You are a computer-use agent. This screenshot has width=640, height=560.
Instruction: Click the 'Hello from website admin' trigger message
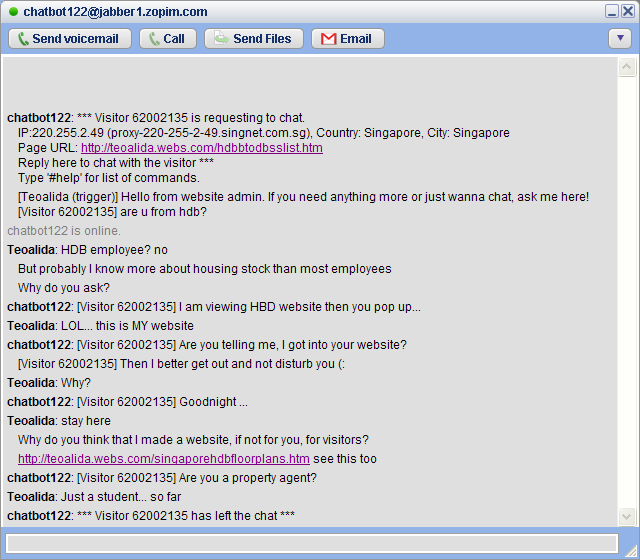click(303, 197)
